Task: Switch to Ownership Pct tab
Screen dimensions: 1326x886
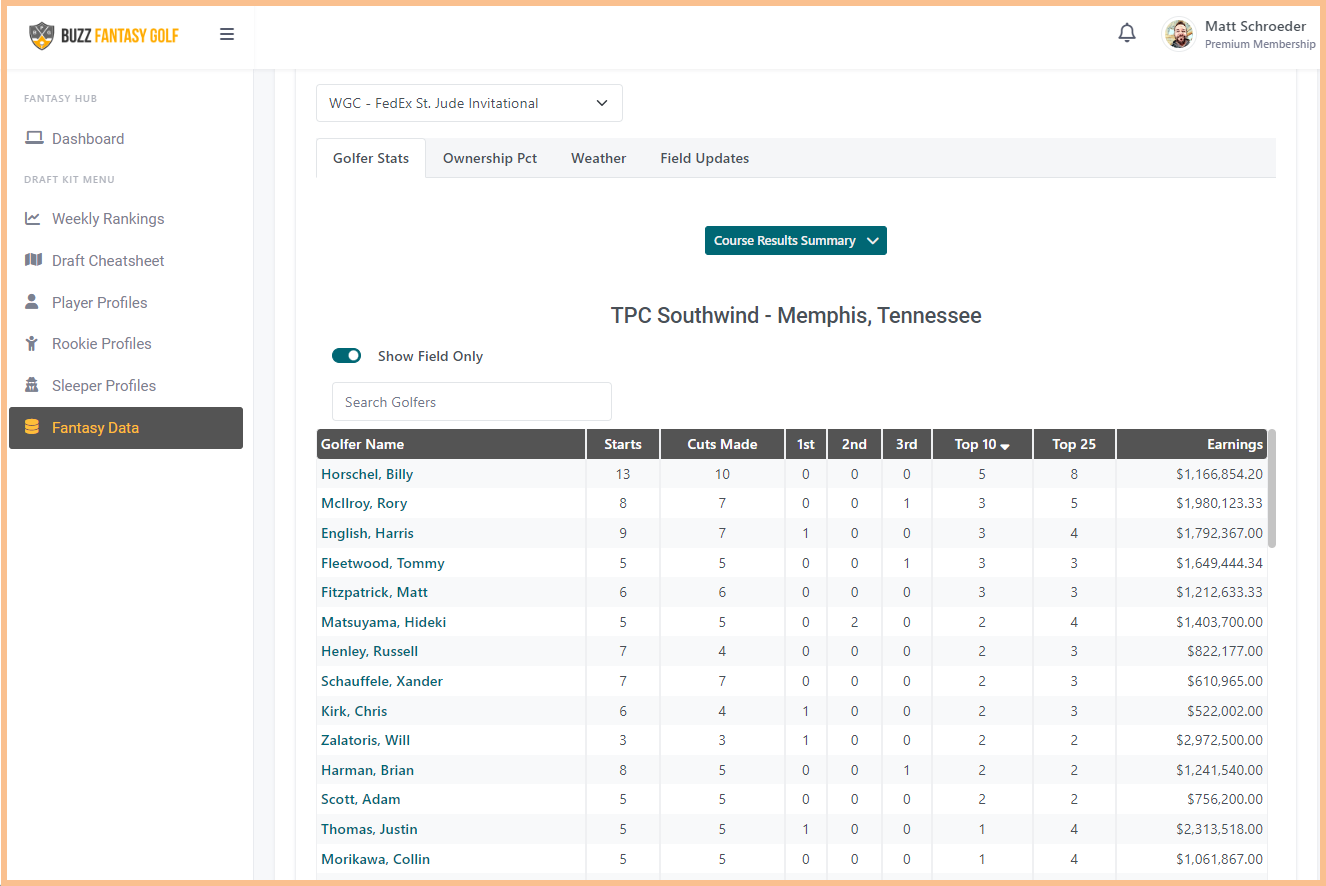Action: (x=490, y=158)
